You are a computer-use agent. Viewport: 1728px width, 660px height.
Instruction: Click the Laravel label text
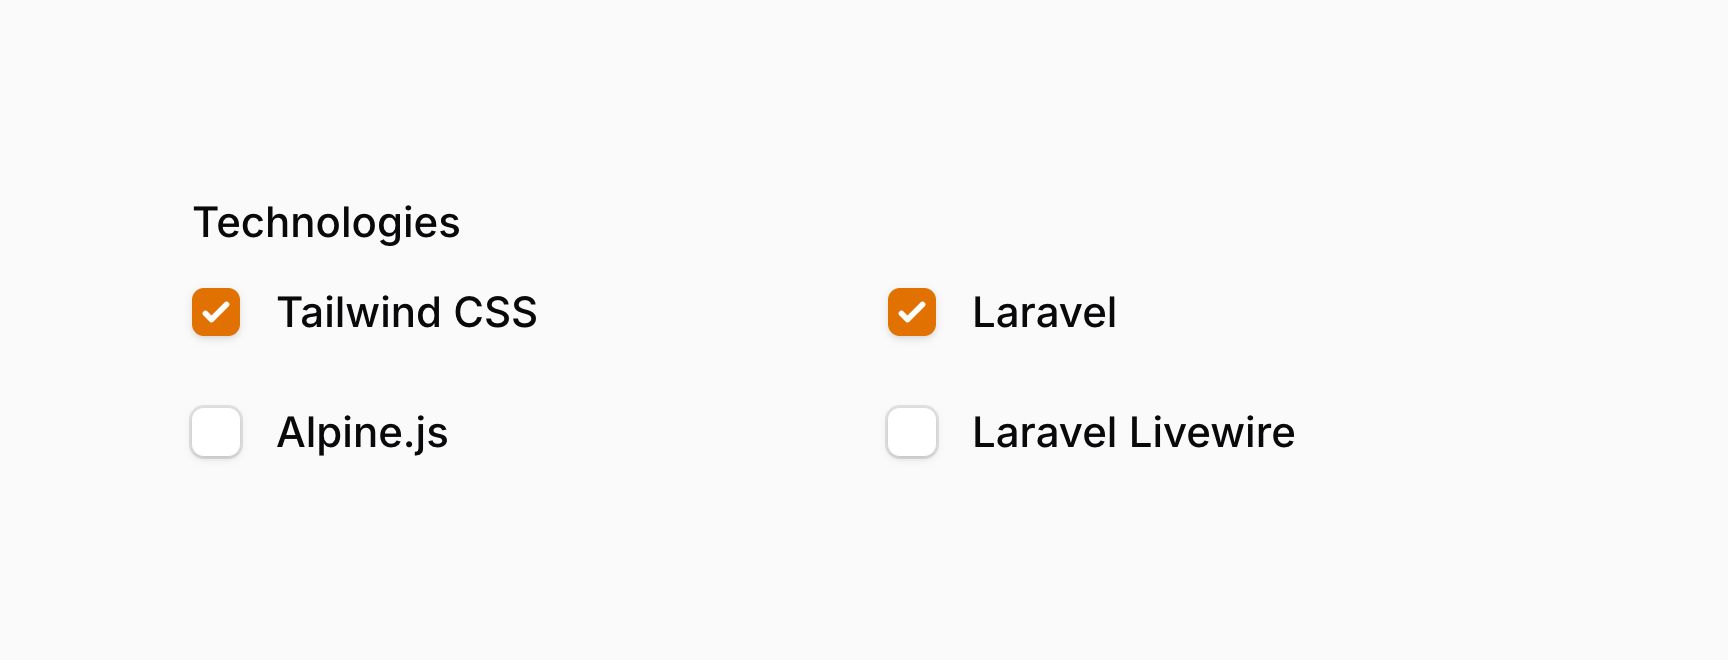[x=1044, y=312]
